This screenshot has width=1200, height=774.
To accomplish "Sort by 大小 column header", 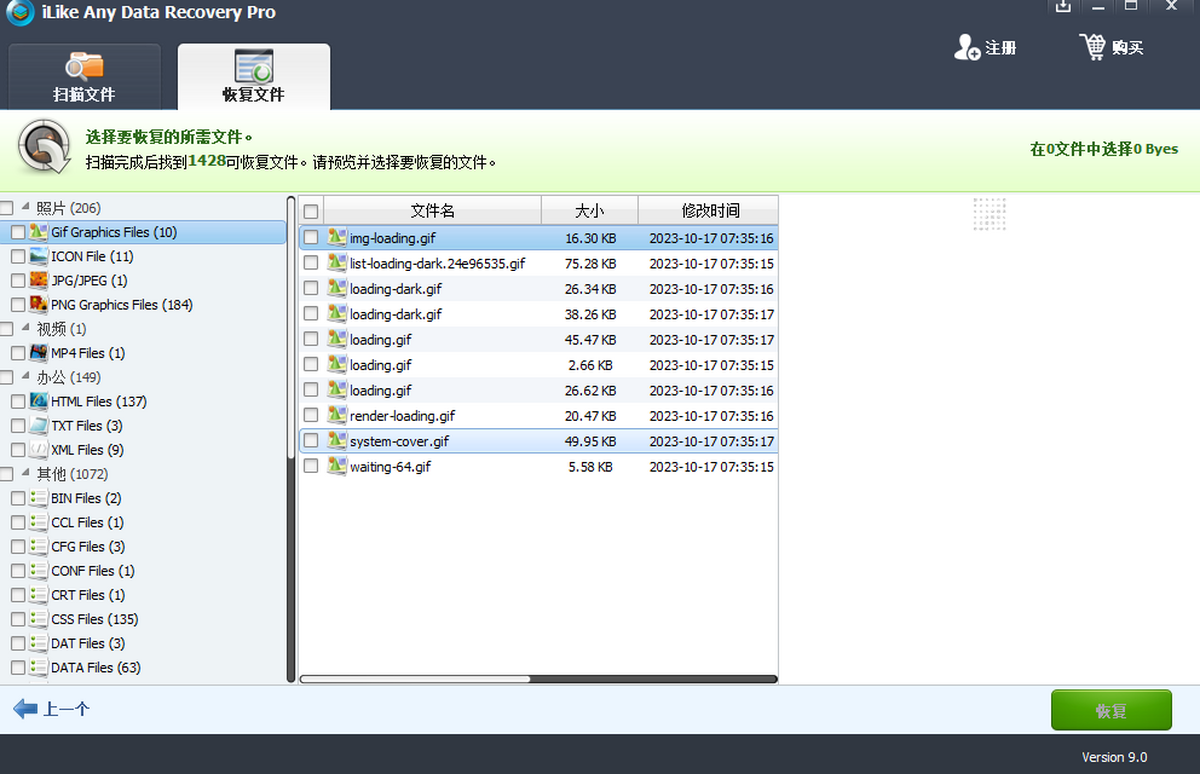I will 589,211.
